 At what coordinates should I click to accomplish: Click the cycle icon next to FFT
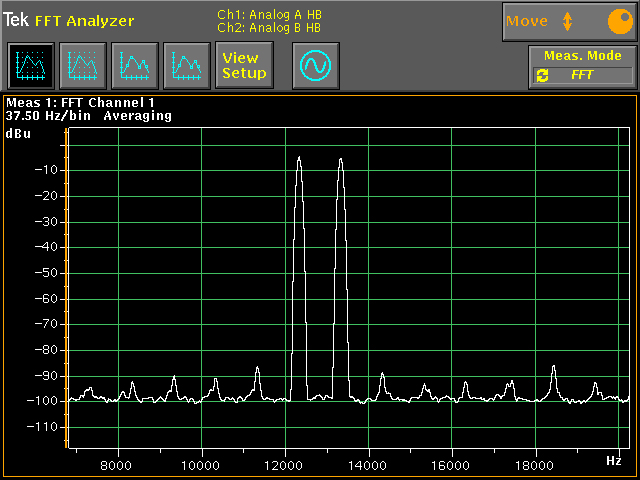click(x=542, y=75)
